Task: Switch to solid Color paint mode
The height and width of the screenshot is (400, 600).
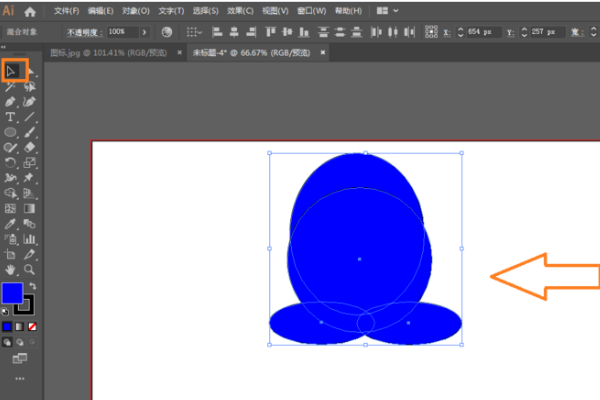Action: point(7,326)
